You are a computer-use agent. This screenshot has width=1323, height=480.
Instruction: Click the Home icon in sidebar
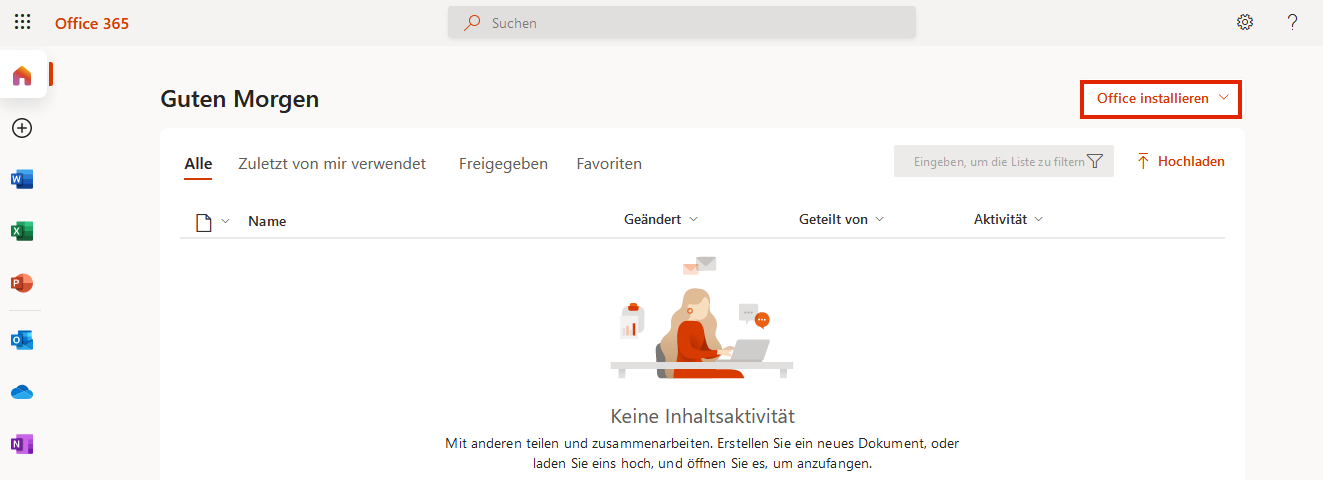click(x=22, y=76)
